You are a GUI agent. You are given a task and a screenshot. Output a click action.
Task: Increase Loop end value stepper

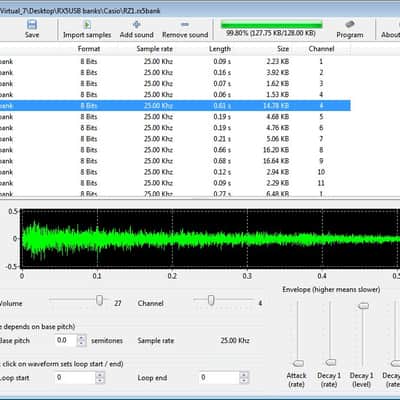[x=244, y=375]
